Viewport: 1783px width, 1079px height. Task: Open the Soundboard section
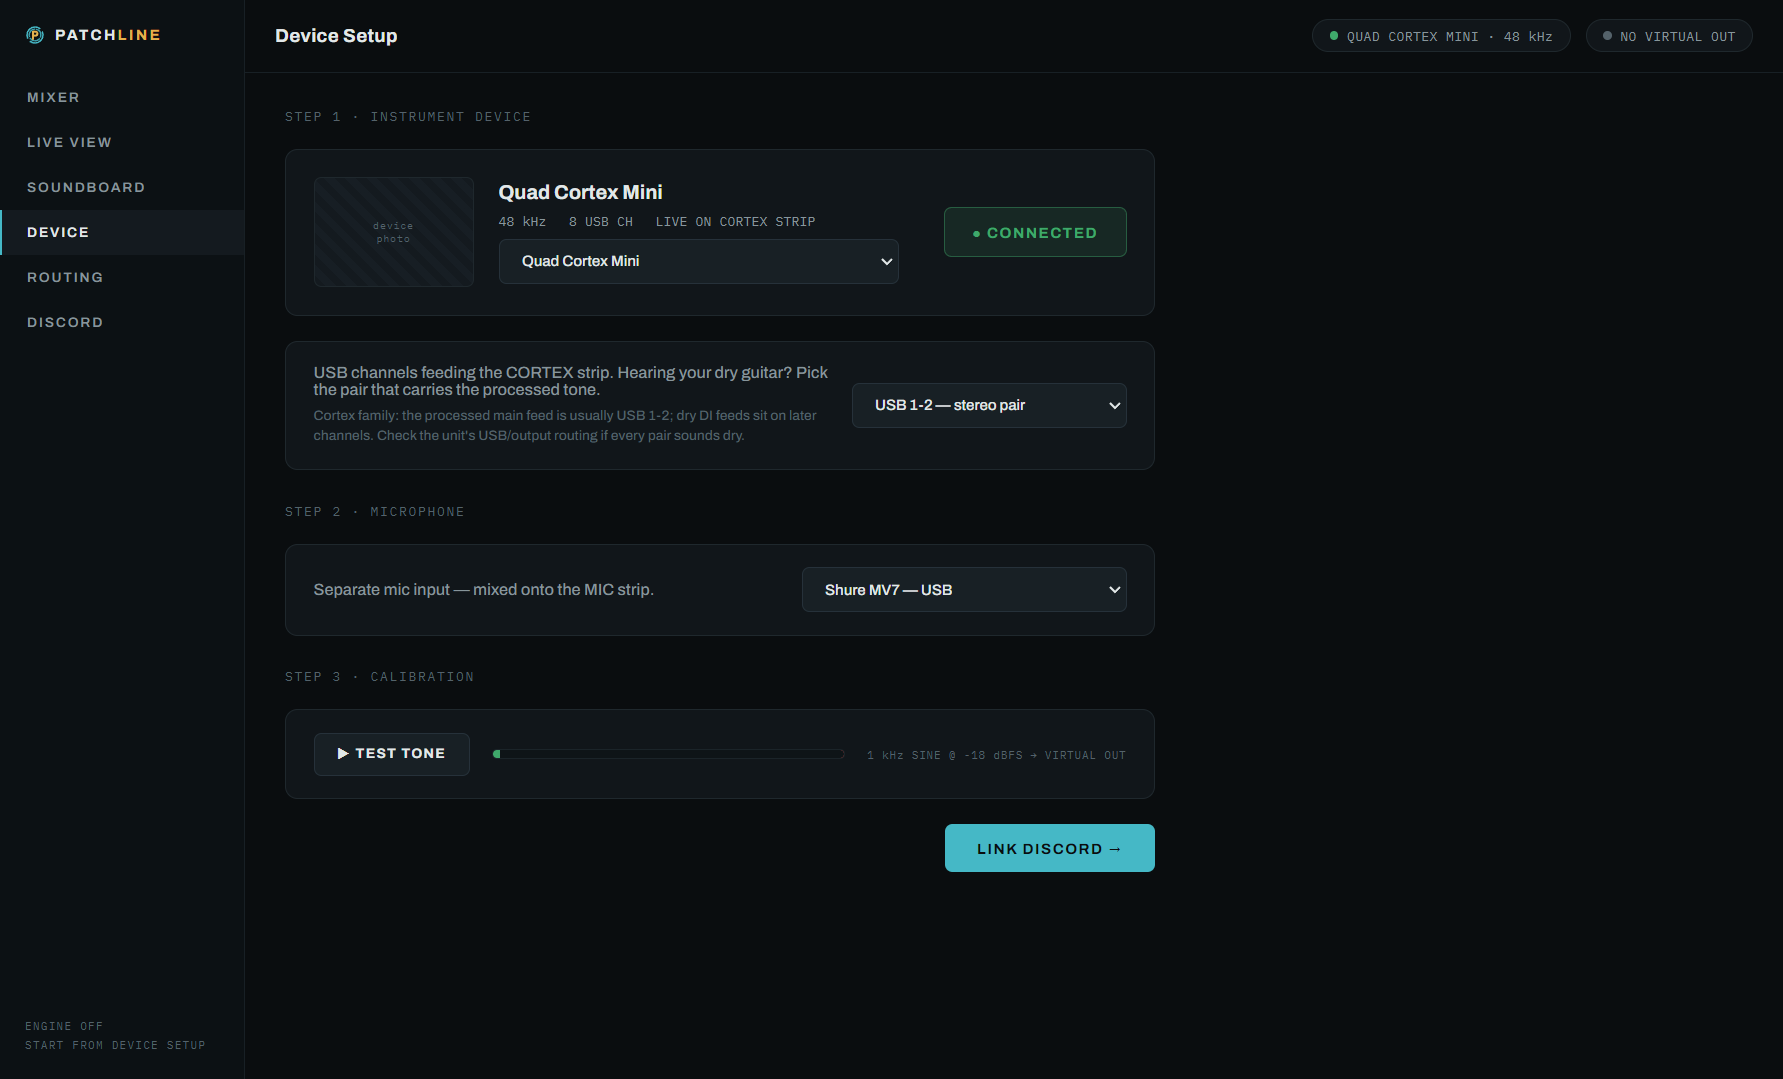point(122,187)
